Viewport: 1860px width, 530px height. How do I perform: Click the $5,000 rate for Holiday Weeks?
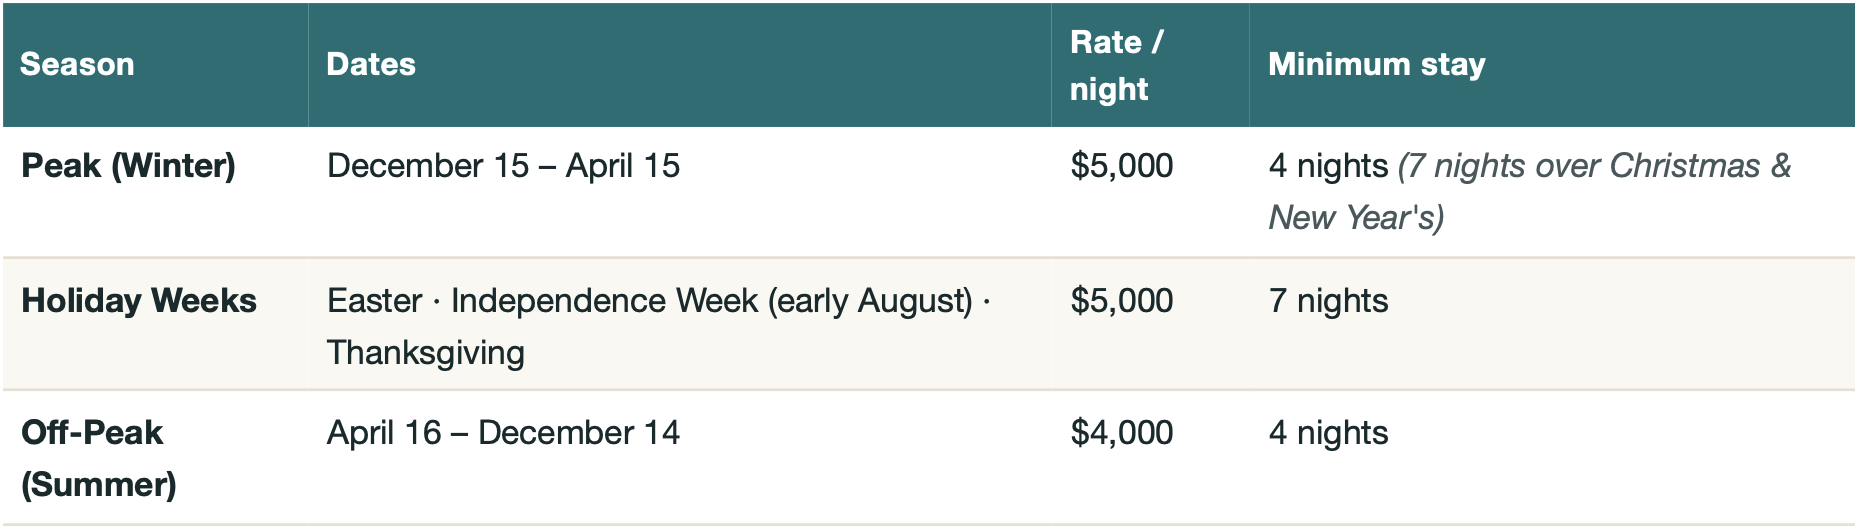[1122, 300]
